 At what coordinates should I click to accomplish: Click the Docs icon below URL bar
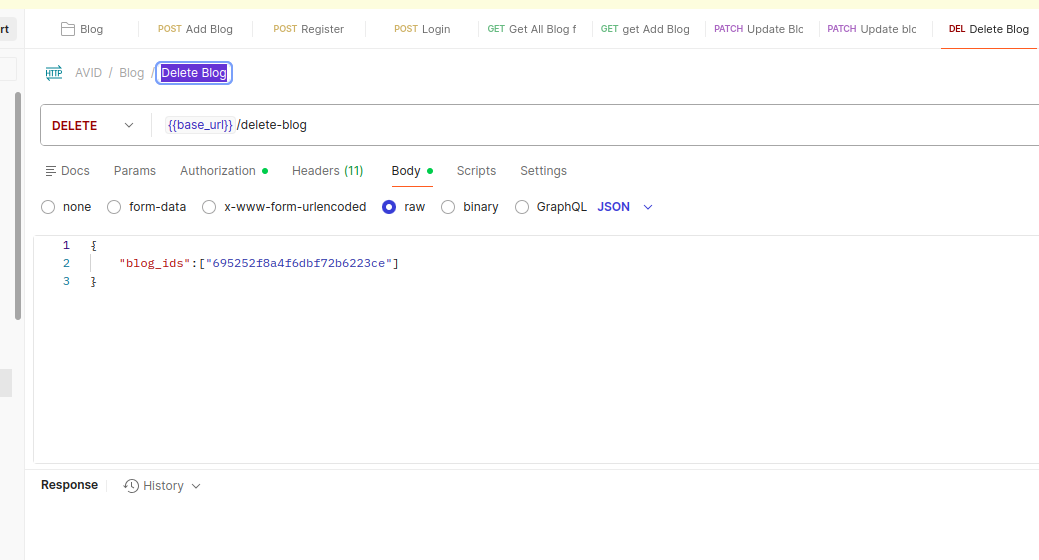pyautogui.click(x=51, y=171)
